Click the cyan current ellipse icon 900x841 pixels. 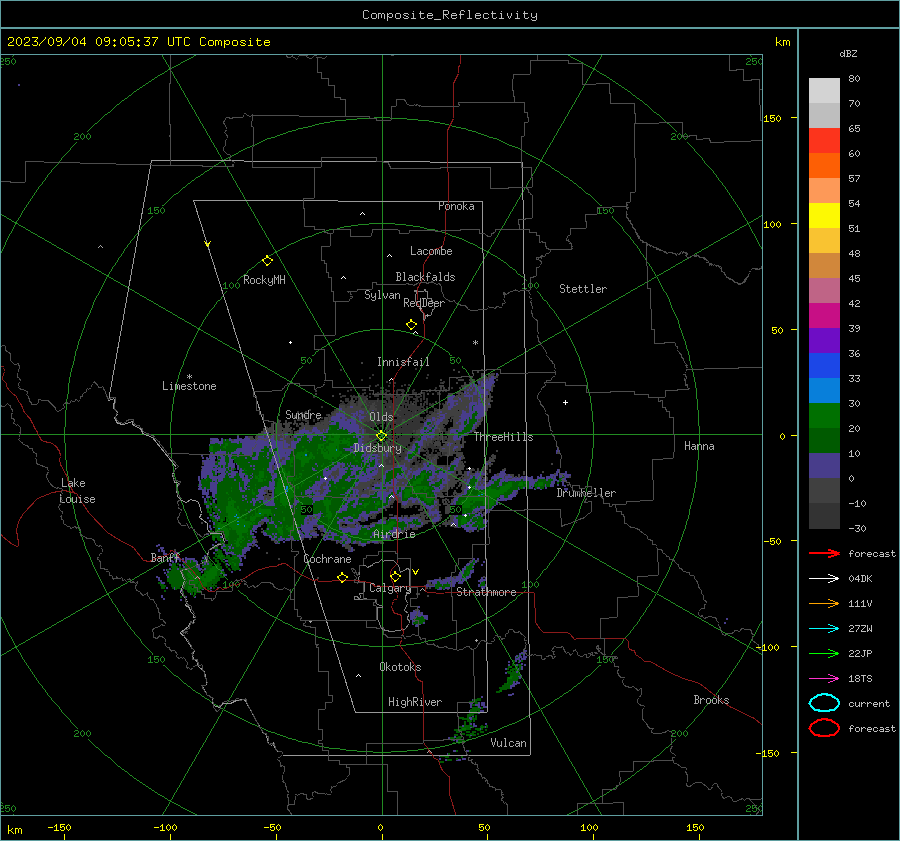824,703
